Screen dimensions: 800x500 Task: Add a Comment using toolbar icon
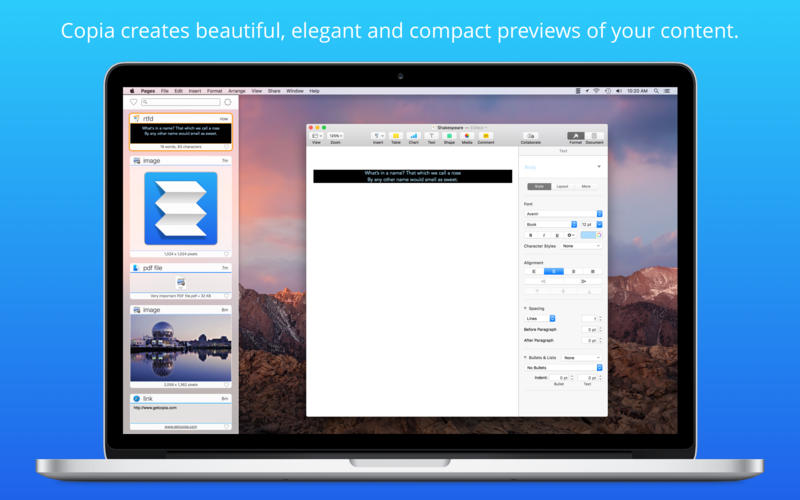(485, 136)
